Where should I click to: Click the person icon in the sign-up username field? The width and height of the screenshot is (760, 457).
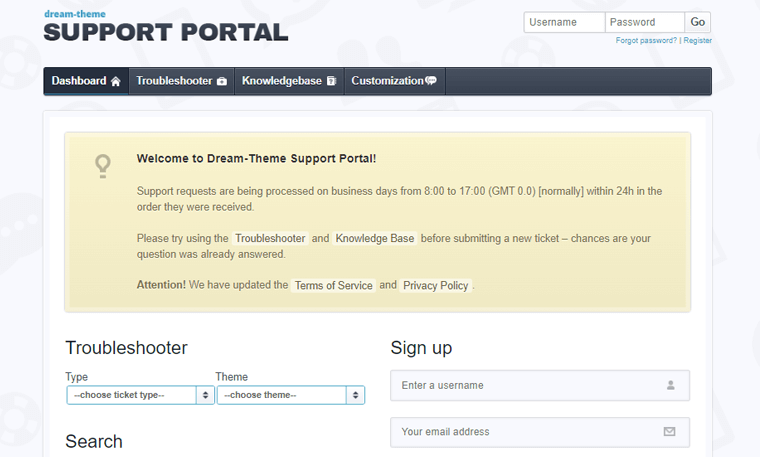click(670, 385)
